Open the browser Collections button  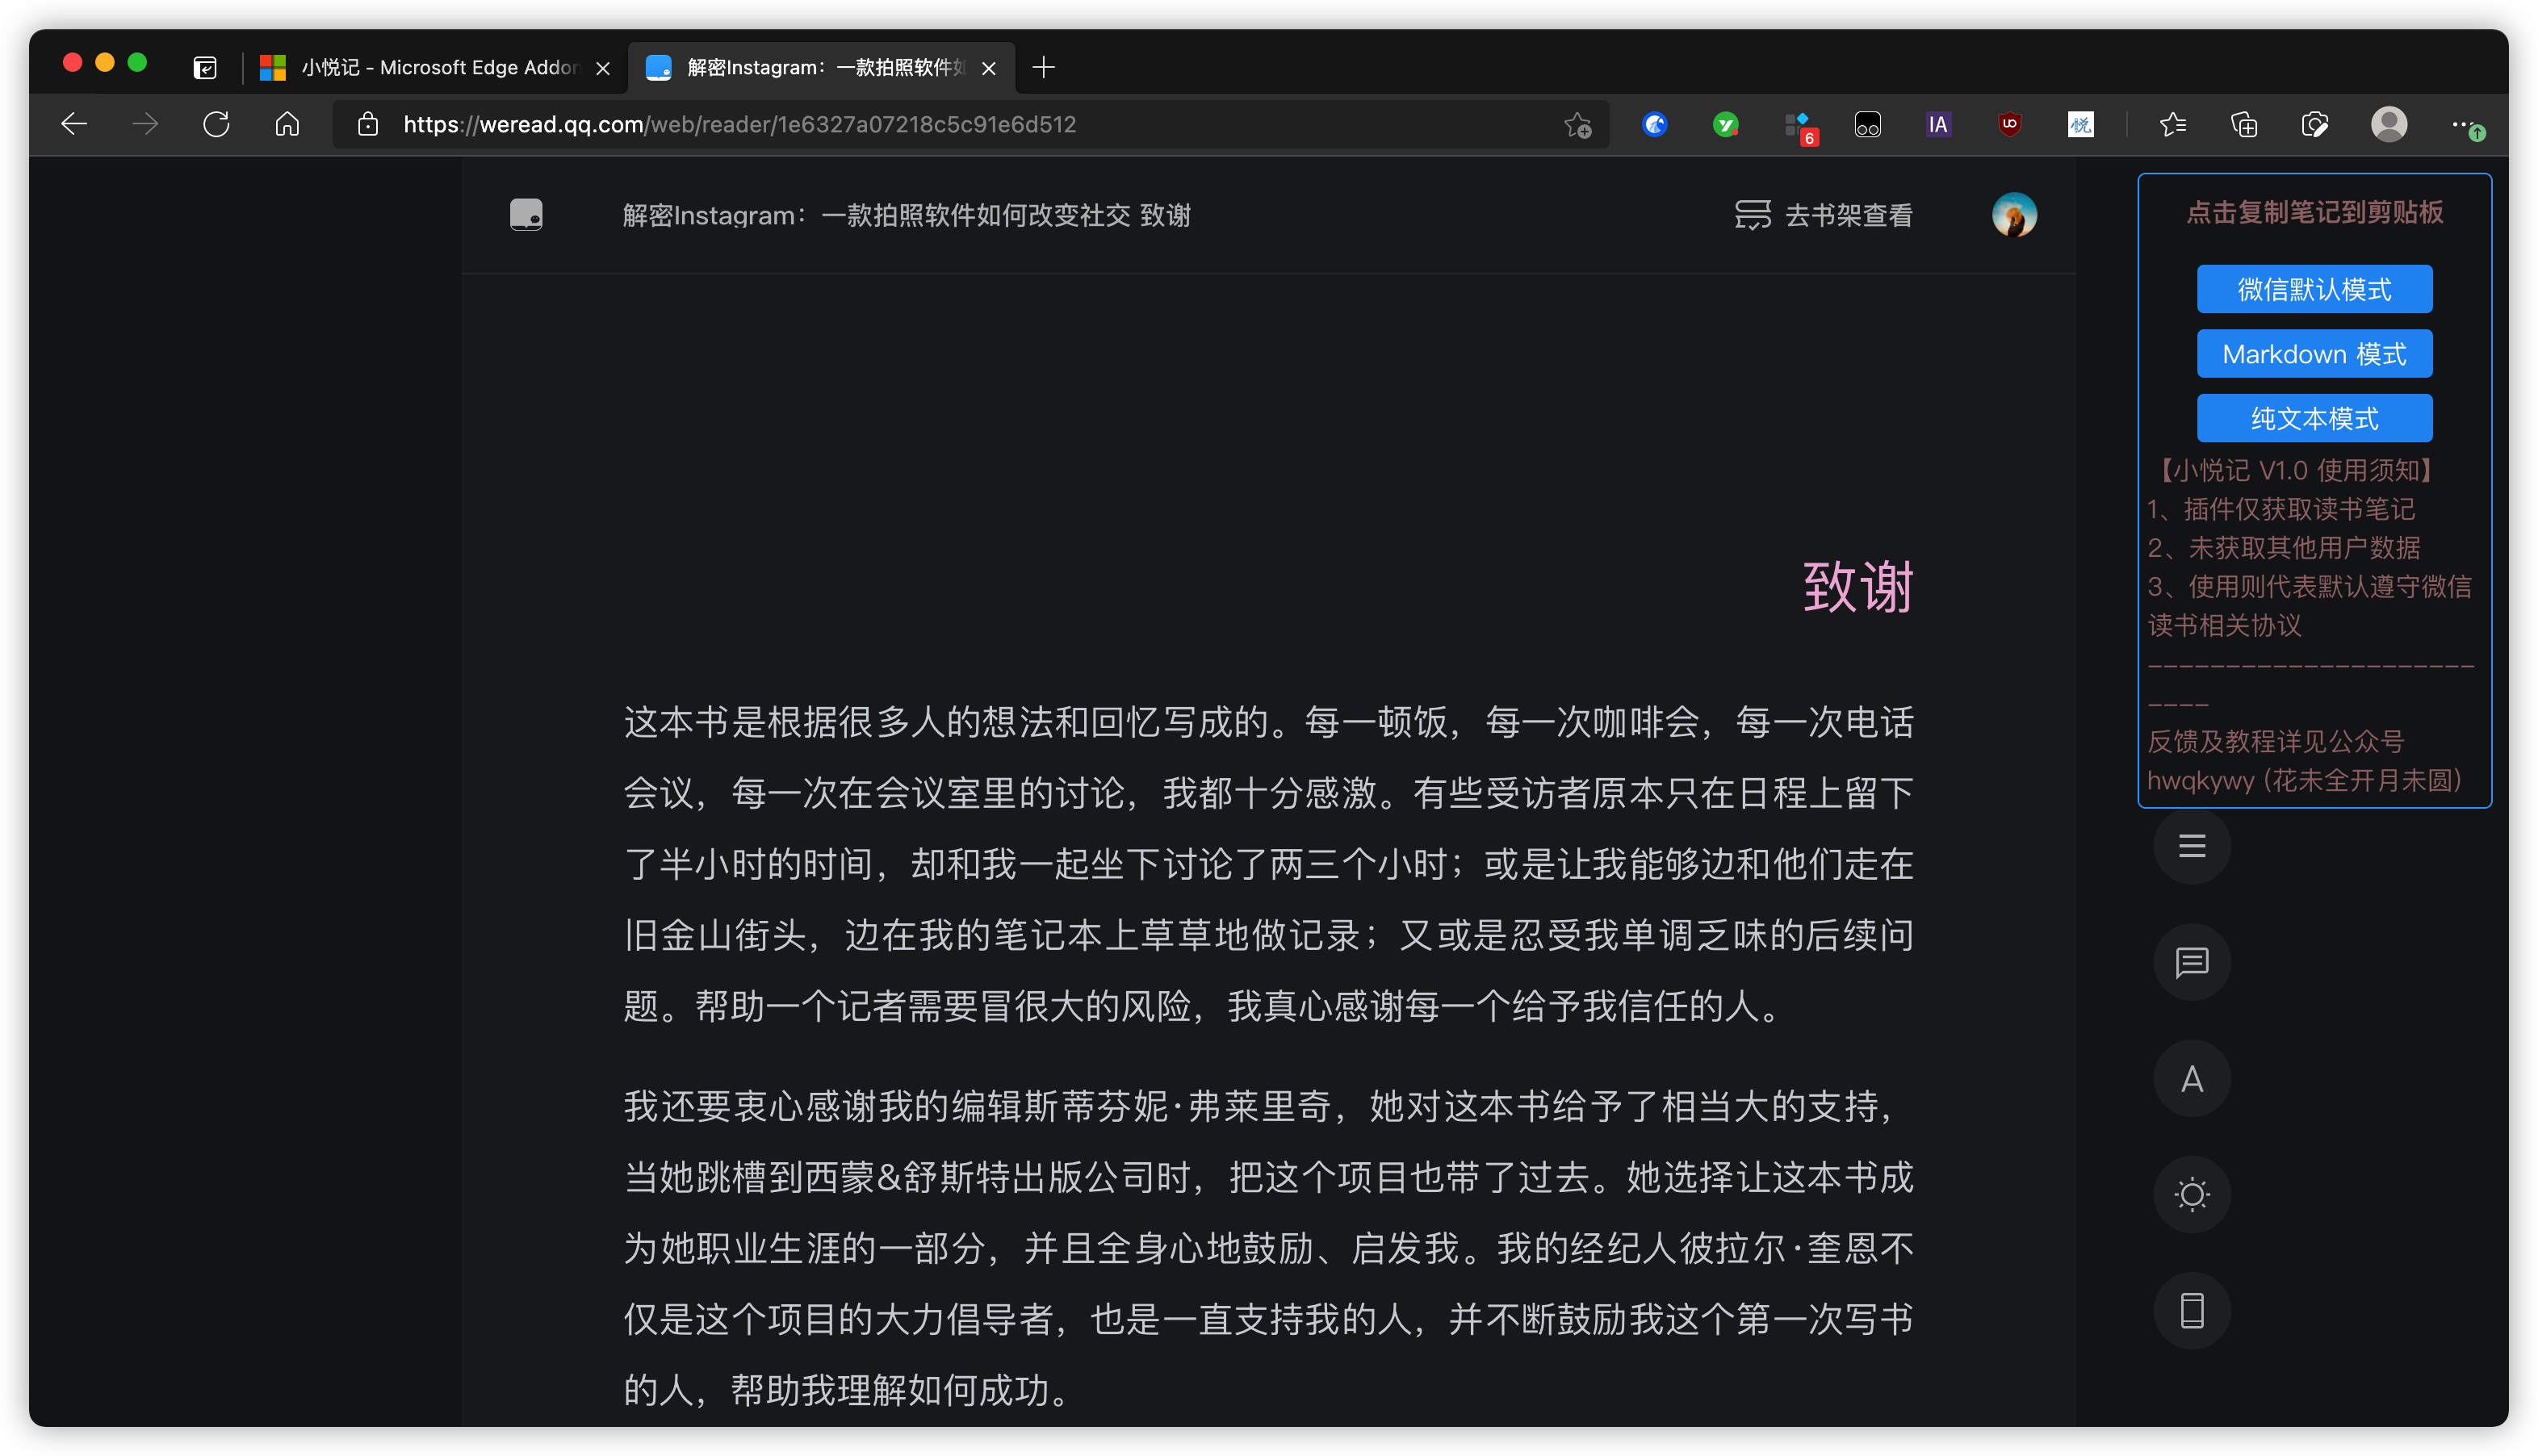pyautogui.click(x=2243, y=125)
